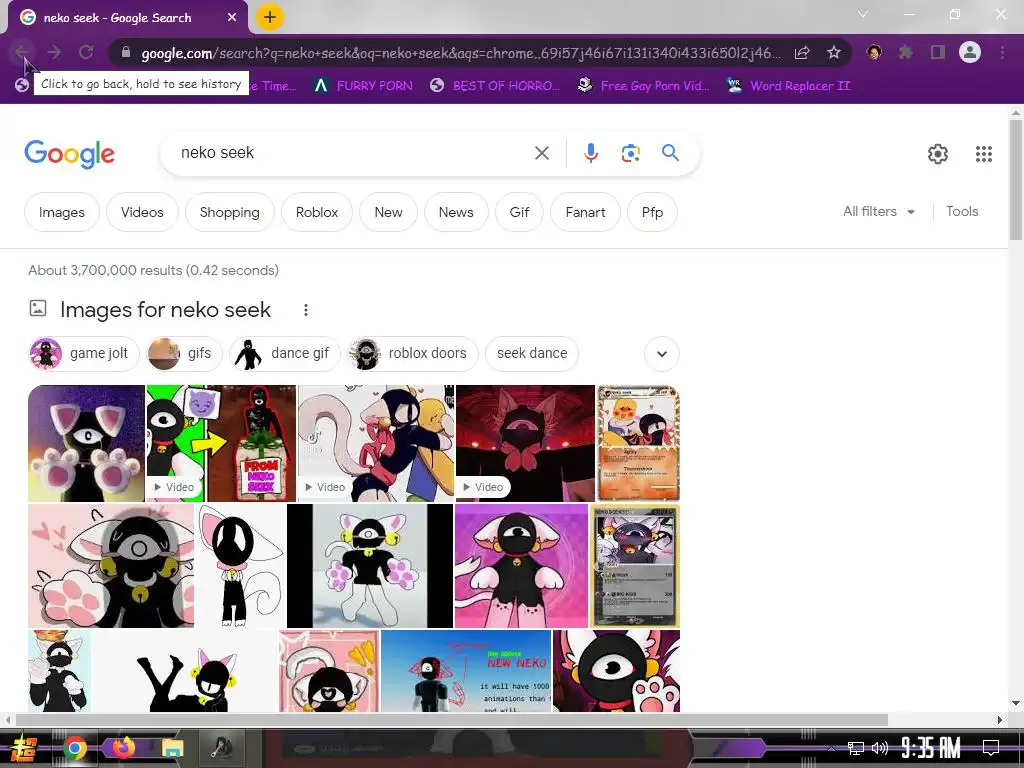Screen dimensions: 1024x768
Task: Clear the search box with X
Action: (541, 153)
